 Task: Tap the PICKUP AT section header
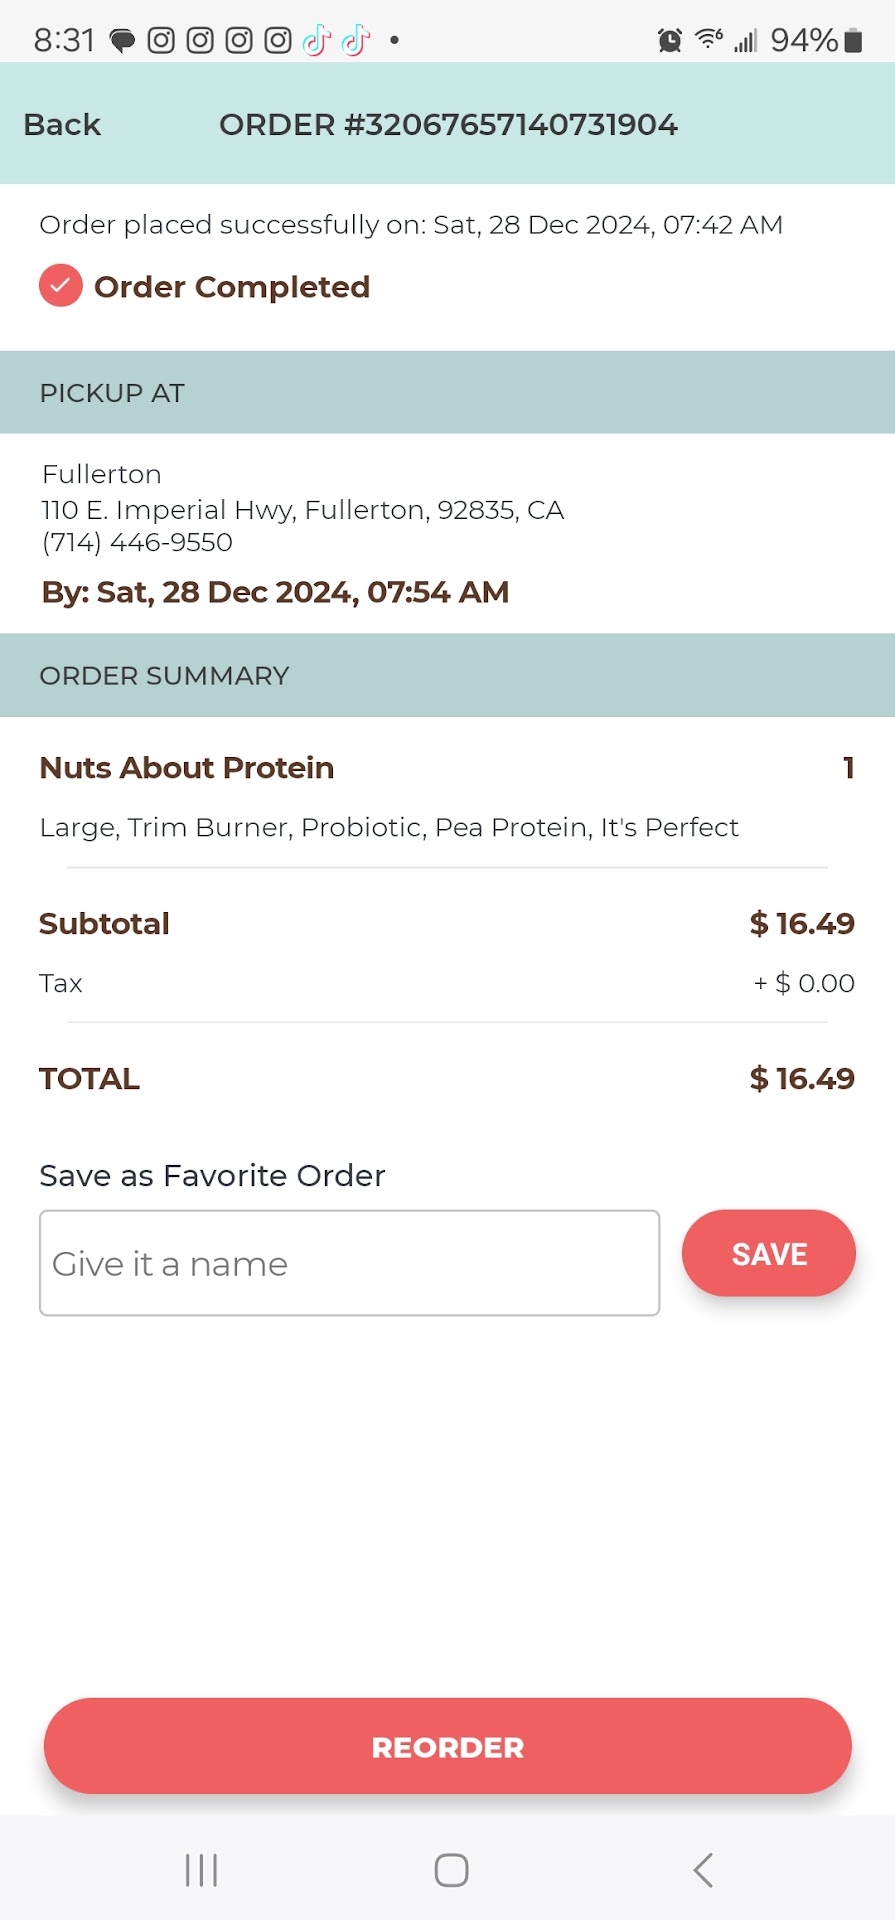[112, 393]
